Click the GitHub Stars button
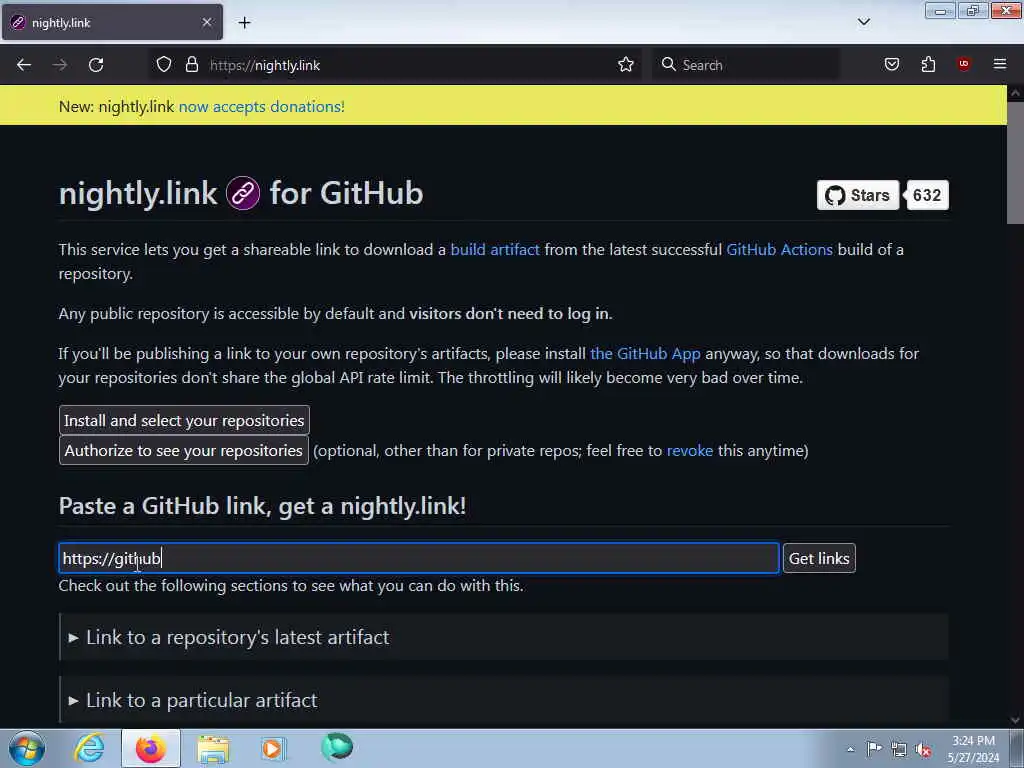The height and width of the screenshot is (768, 1024). tap(857, 195)
